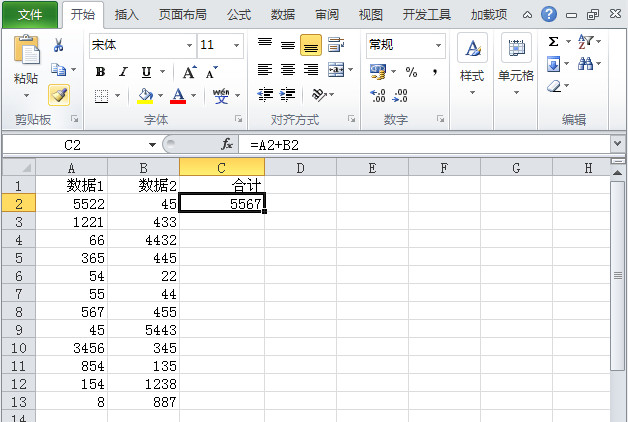The height and width of the screenshot is (422, 628).
Task: Decrease decimal places
Action: [x=401, y=96]
